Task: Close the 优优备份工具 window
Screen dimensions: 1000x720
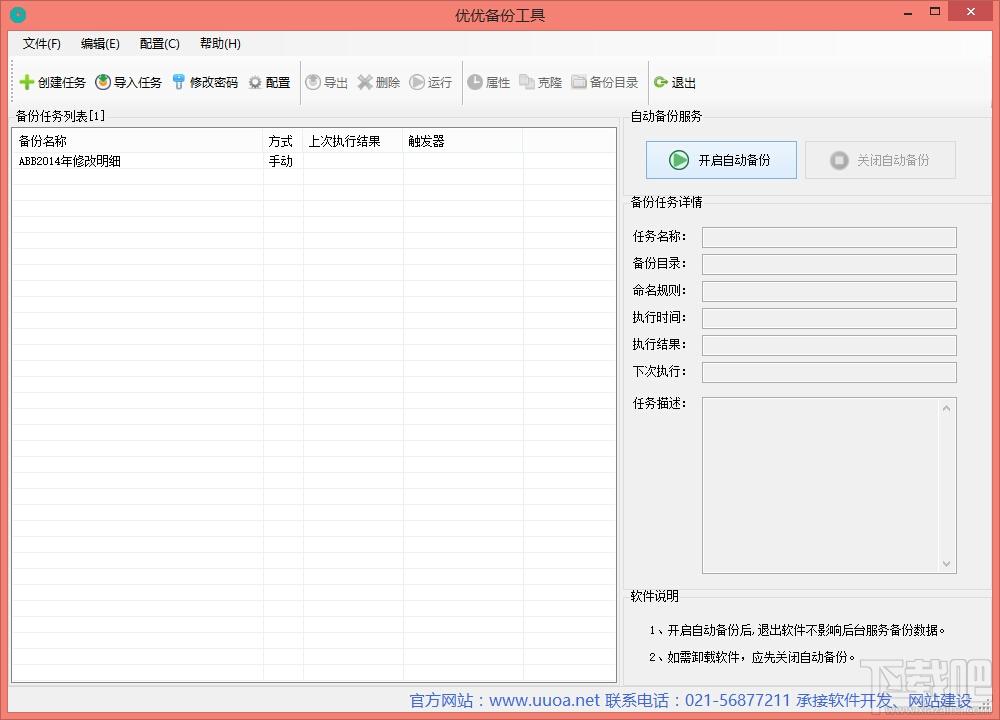Action: click(971, 11)
